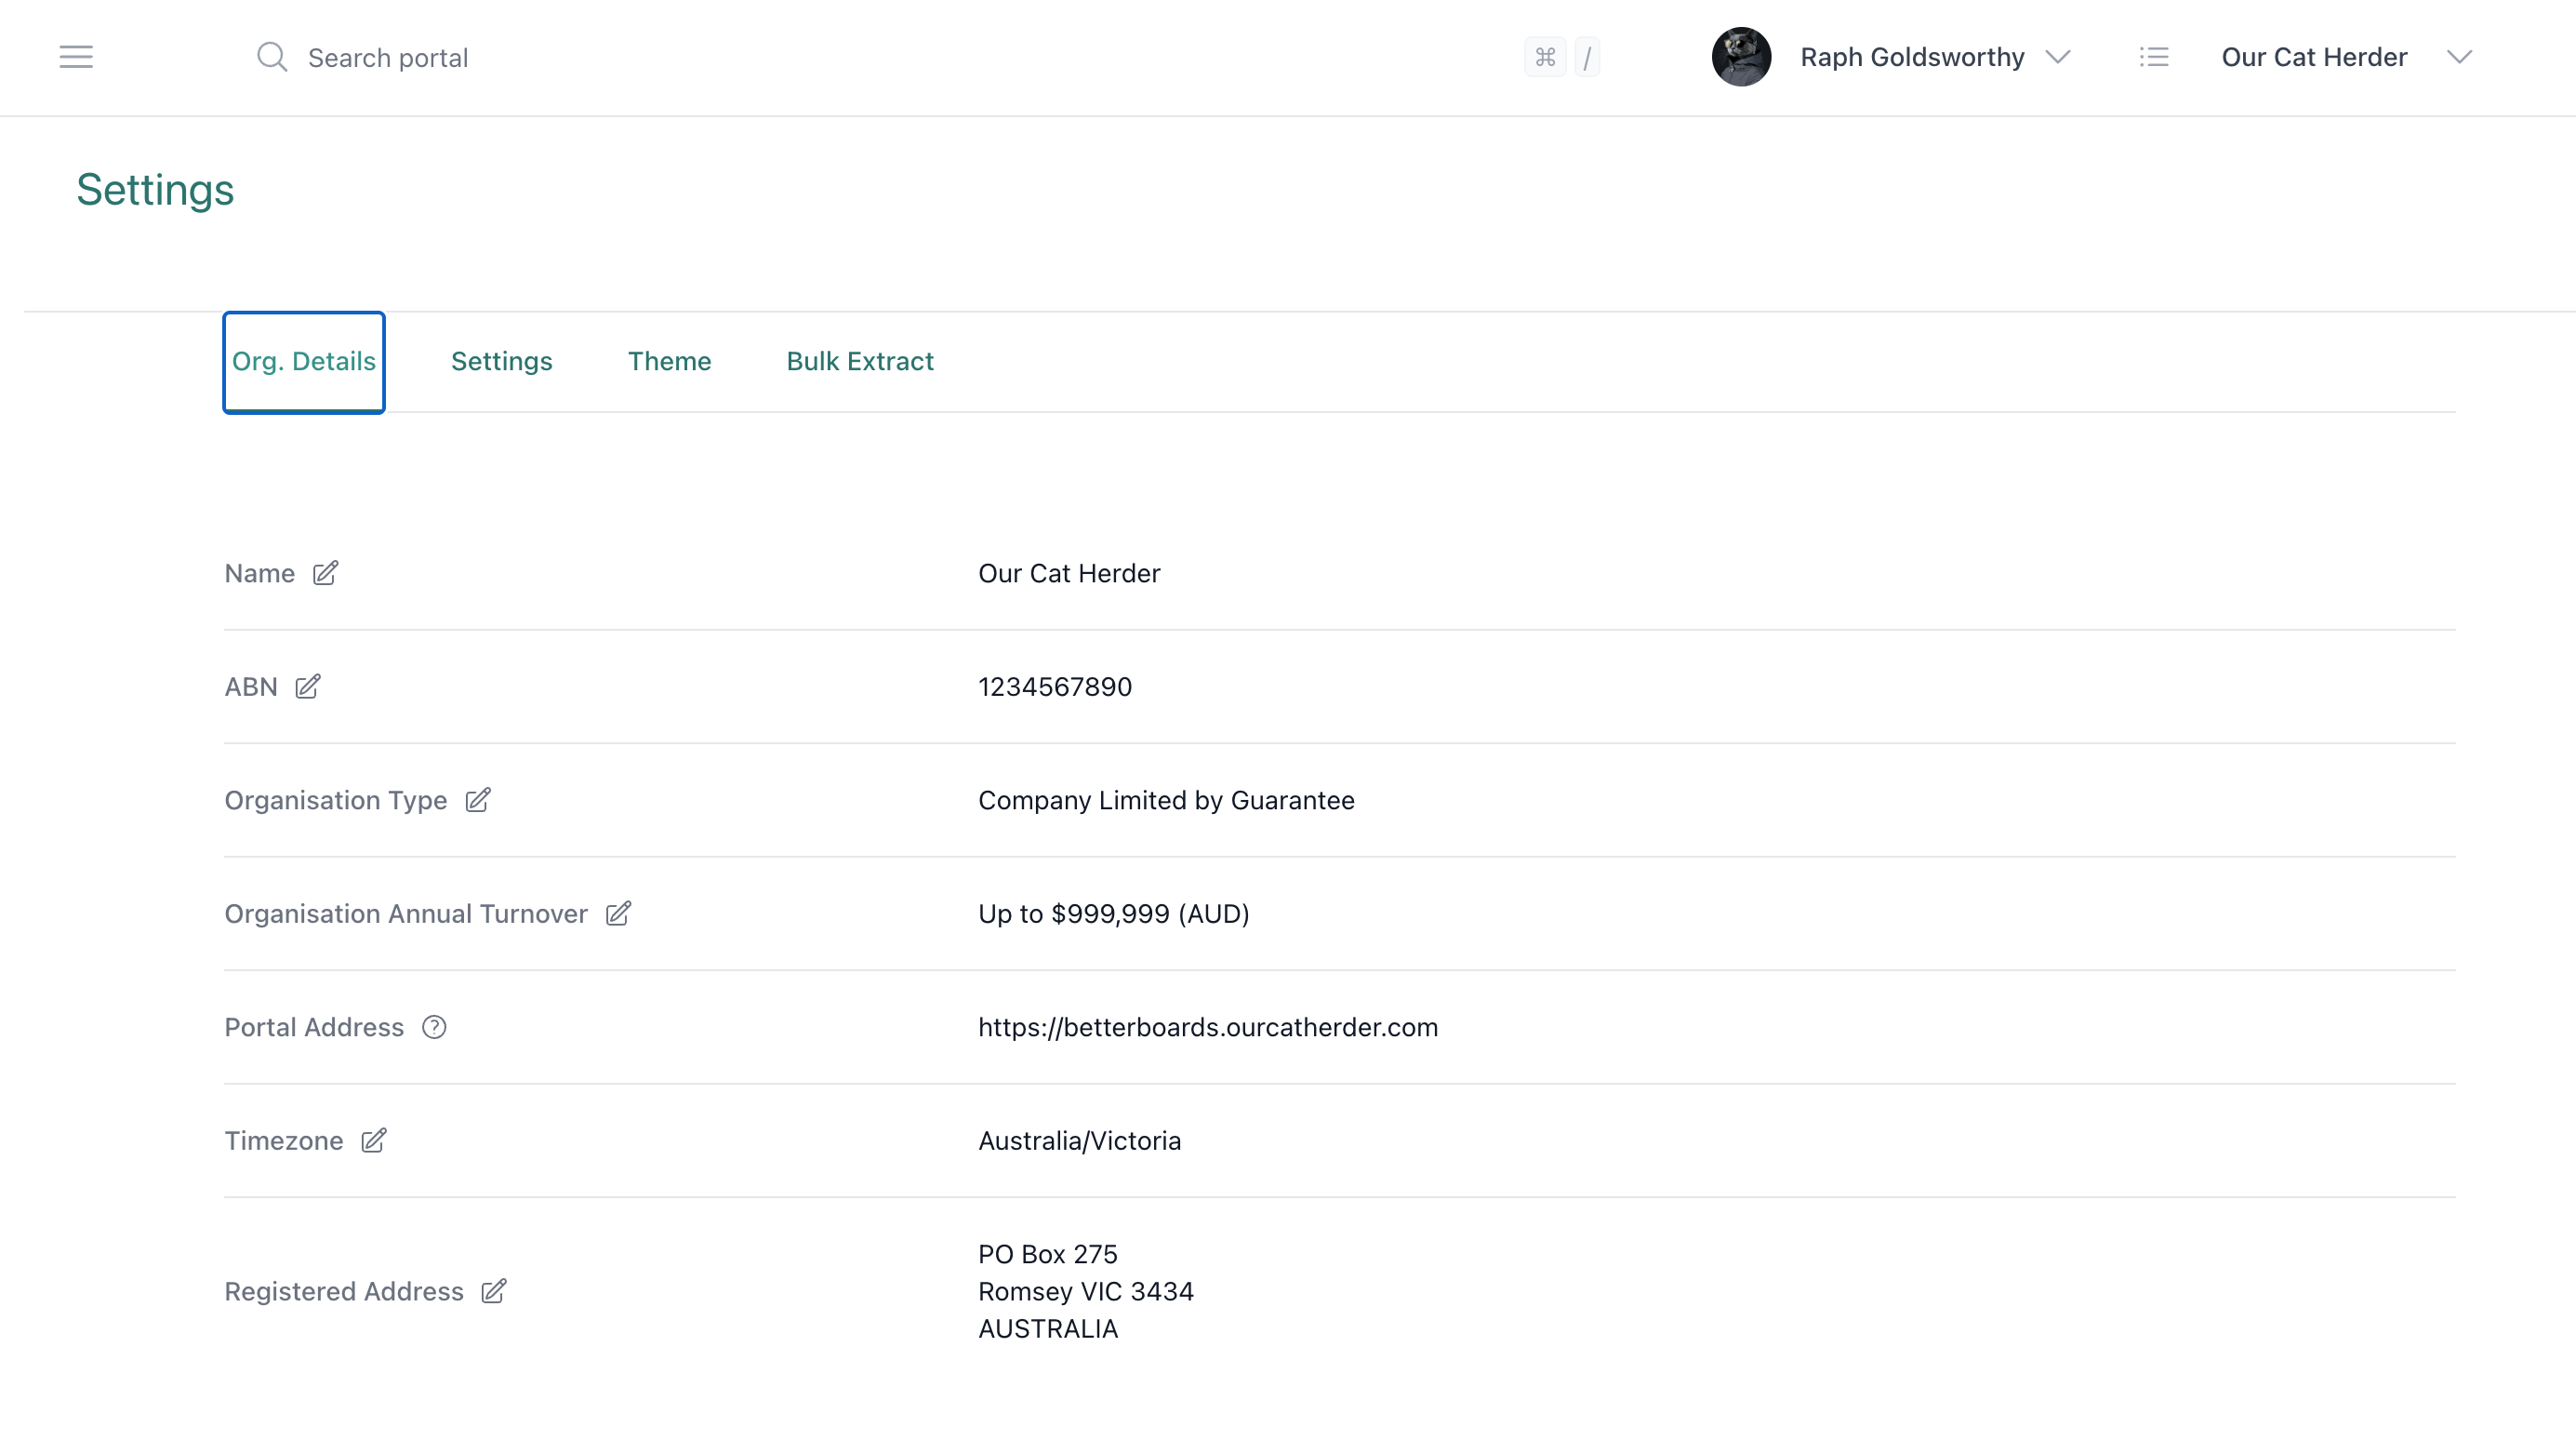Click the list icon beside Our Cat Herder
Screen dimensions: 2576x1440
(x=2155, y=57)
